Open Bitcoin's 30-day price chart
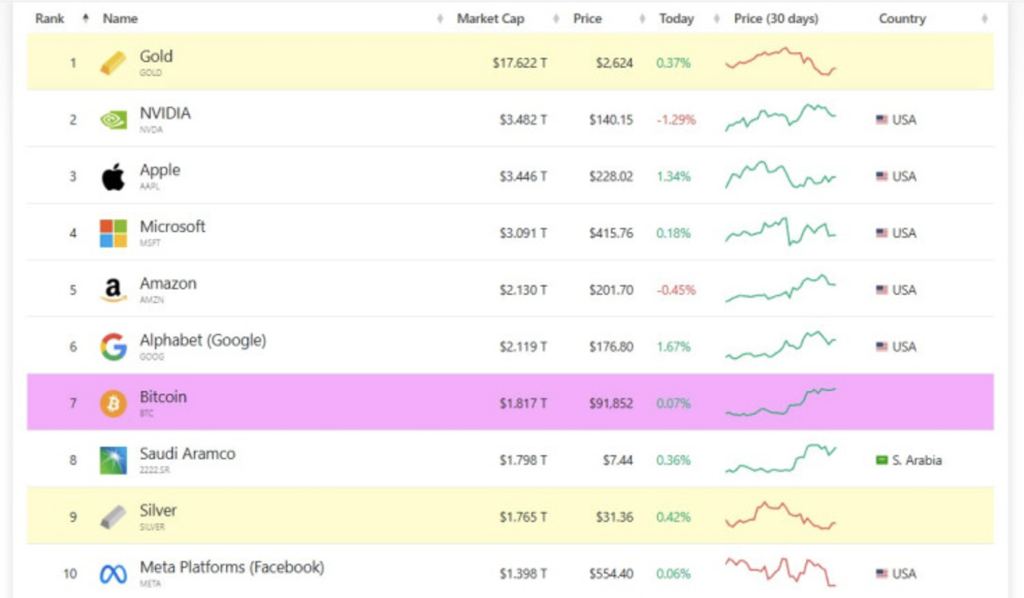 click(x=780, y=402)
